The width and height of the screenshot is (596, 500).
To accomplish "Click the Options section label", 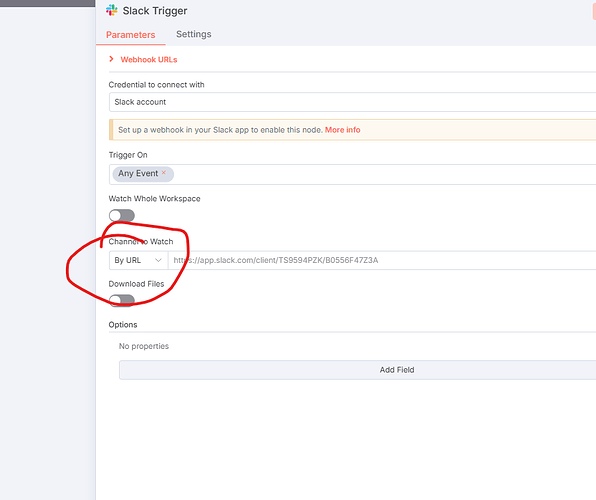I will tap(123, 325).
